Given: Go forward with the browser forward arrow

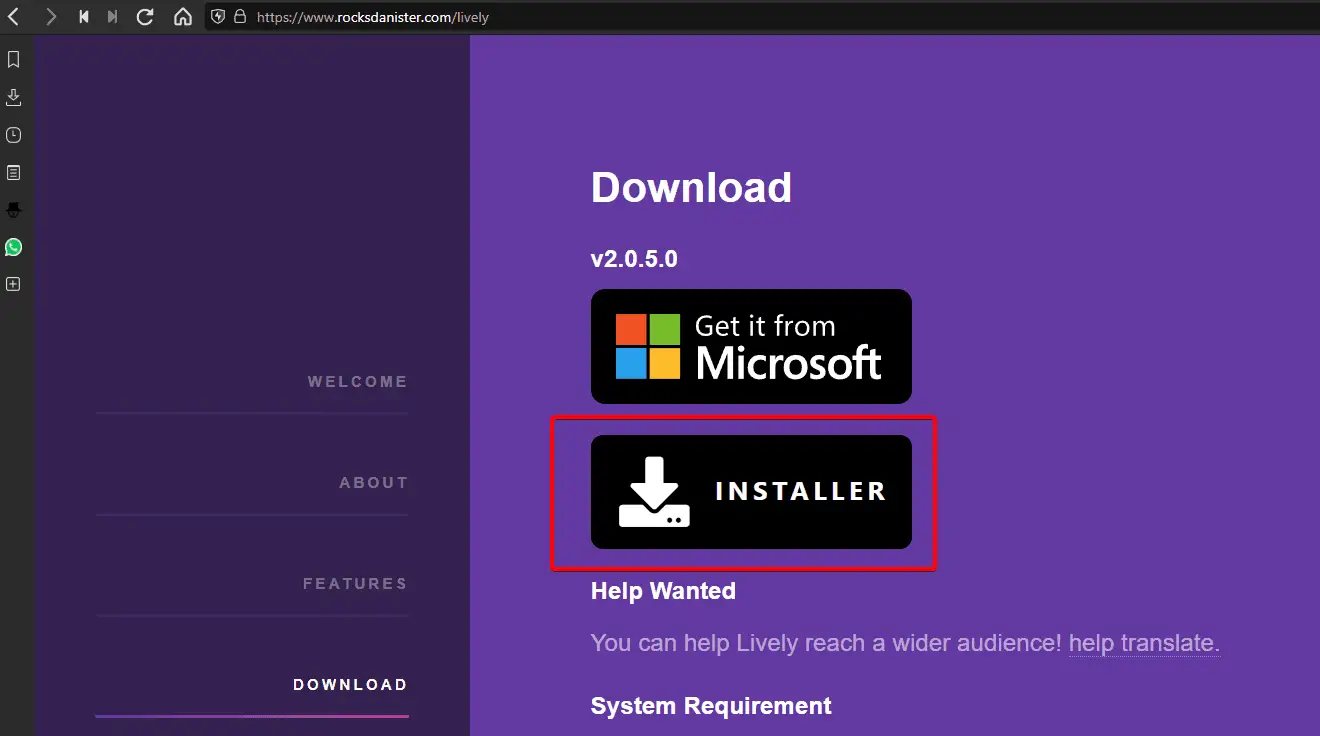Looking at the screenshot, I should [52, 17].
